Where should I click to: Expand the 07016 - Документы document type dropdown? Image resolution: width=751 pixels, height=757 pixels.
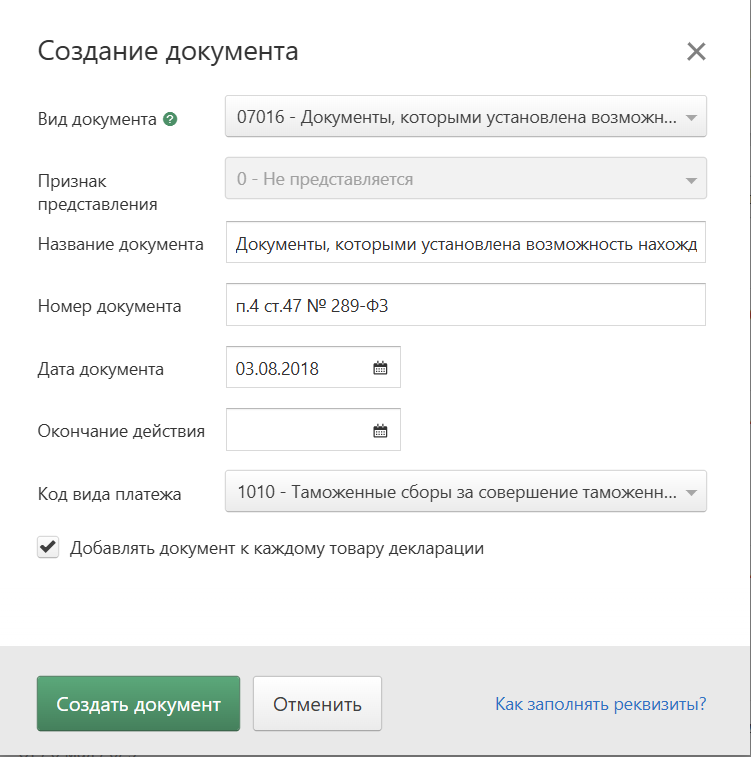point(466,116)
